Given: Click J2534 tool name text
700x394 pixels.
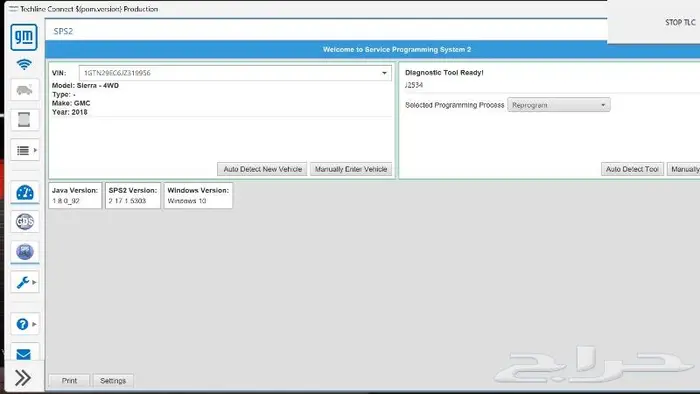Looking at the screenshot, I should tap(414, 85).
